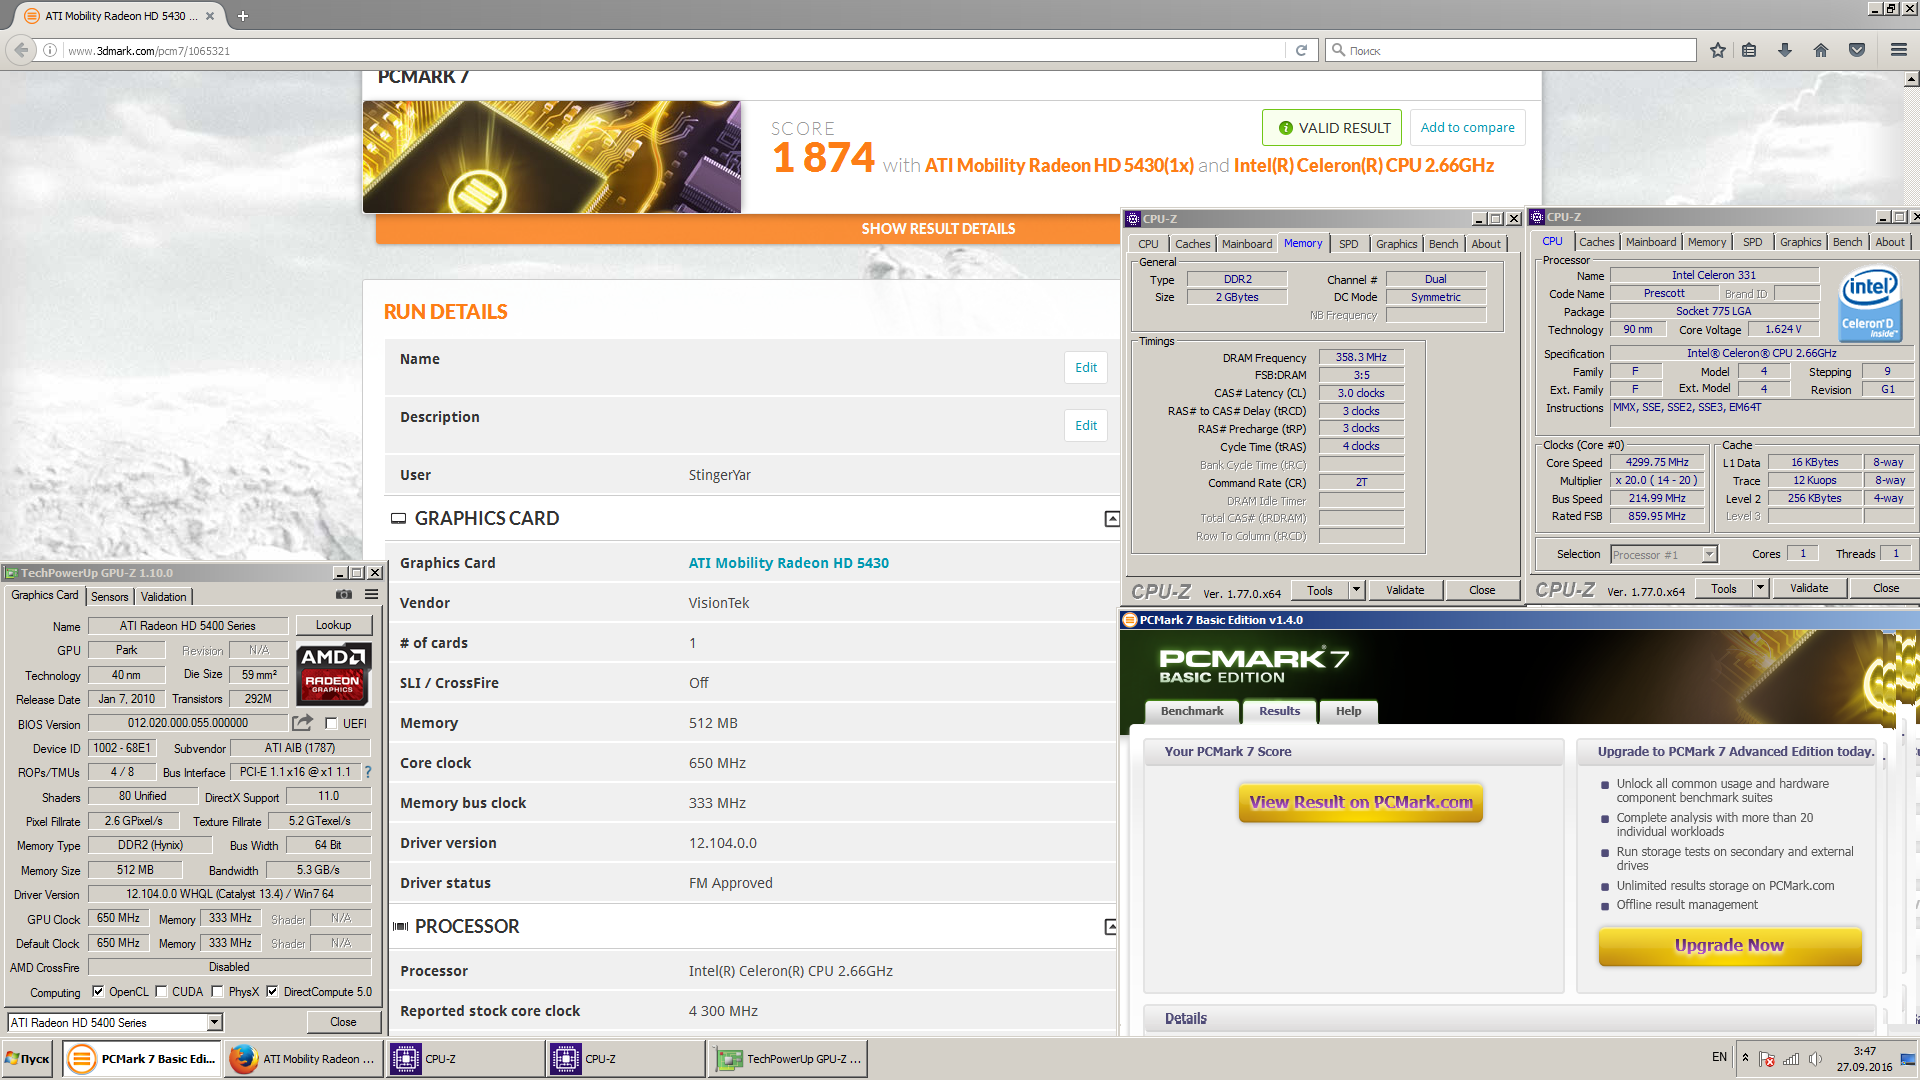
Task: Collapse the Graphics Card section icon
Action: [1111, 519]
